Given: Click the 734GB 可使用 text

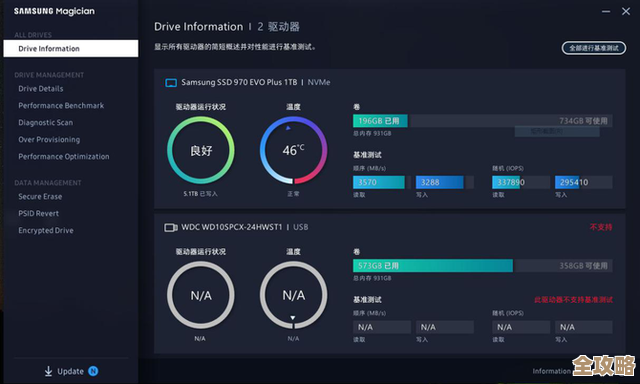Looking at the screenshot, I should pyautogui.click(x=583, y=121).
